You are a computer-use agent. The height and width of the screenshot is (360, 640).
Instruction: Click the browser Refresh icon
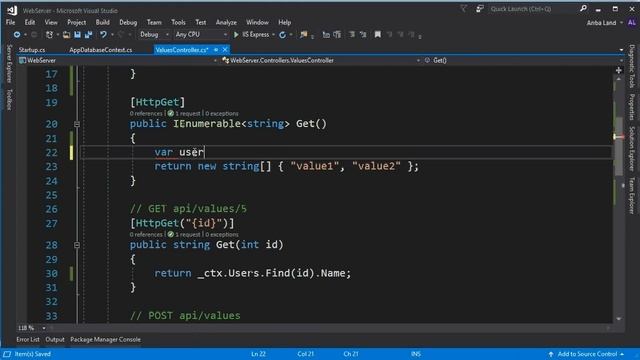282,35
